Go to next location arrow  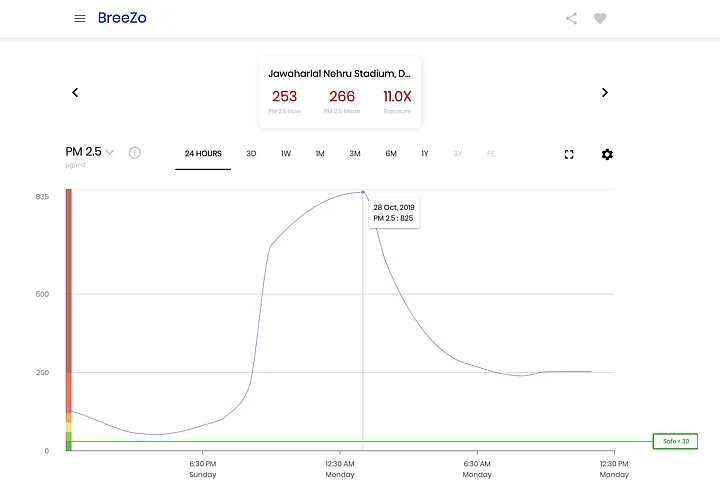tap(604, 93)
